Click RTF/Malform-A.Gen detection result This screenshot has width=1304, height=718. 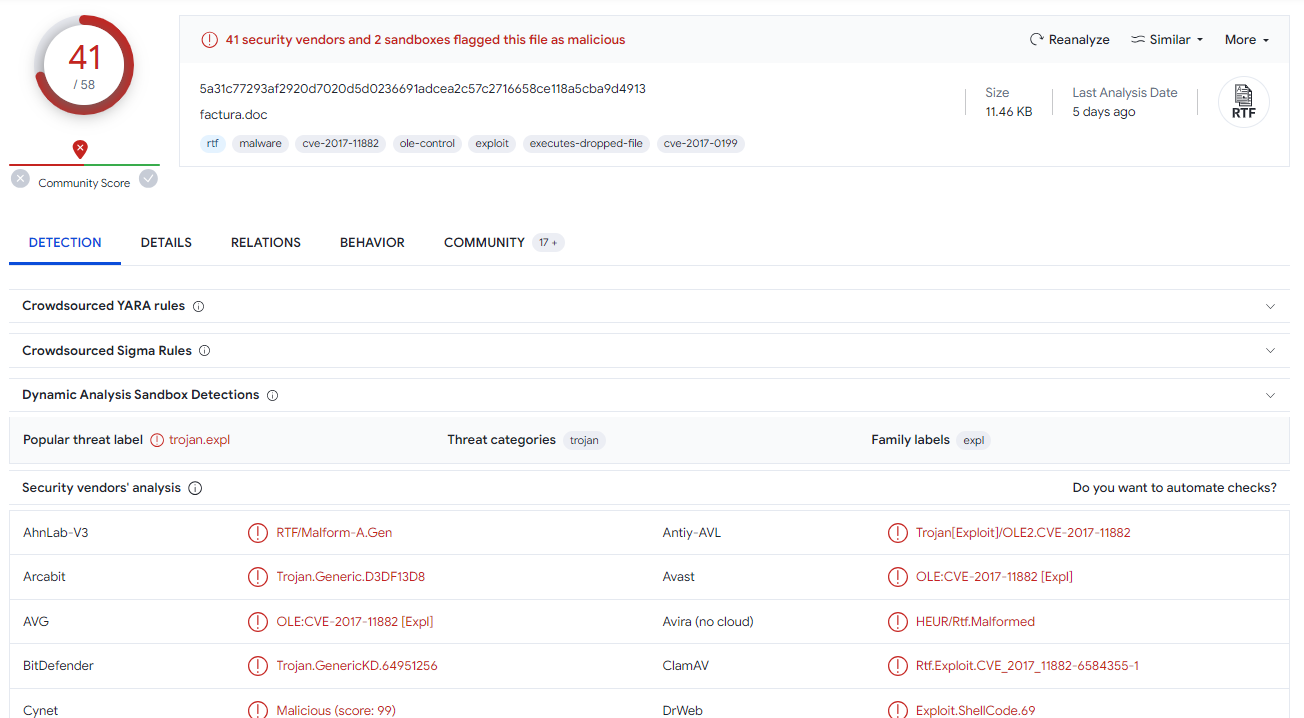334,533
